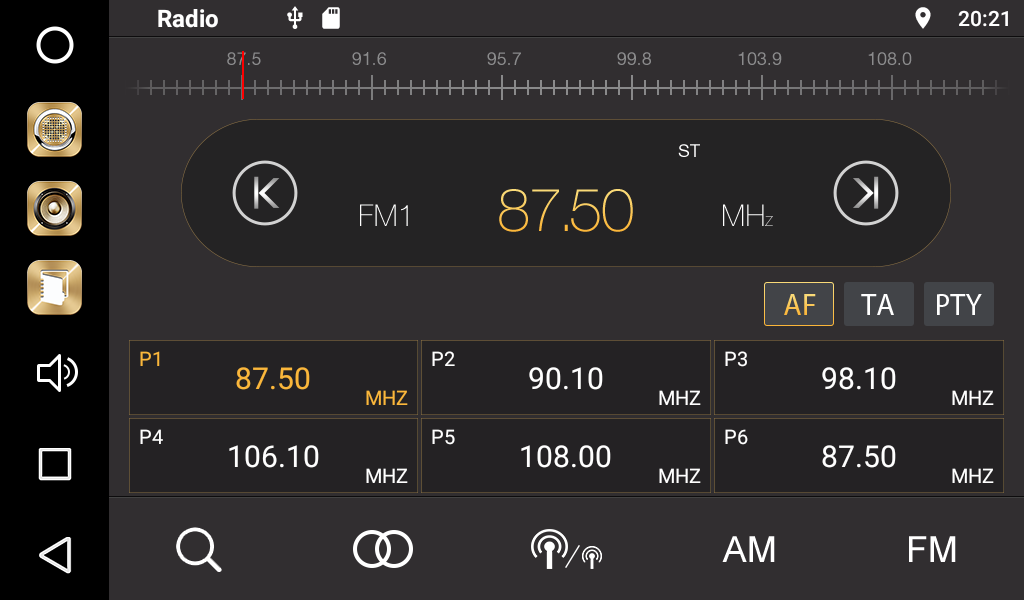Click the volume speaker icon in sidebar
1024x600 pixels.
pos(55,374)
